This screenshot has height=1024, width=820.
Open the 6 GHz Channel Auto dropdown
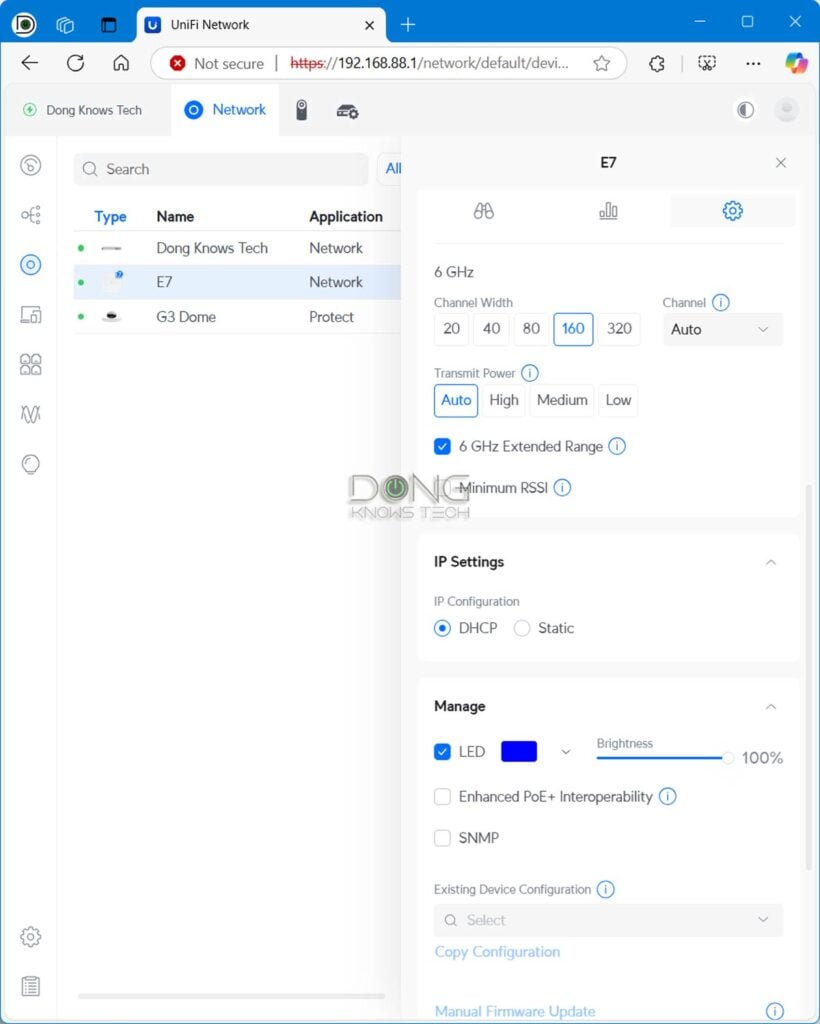722,329
